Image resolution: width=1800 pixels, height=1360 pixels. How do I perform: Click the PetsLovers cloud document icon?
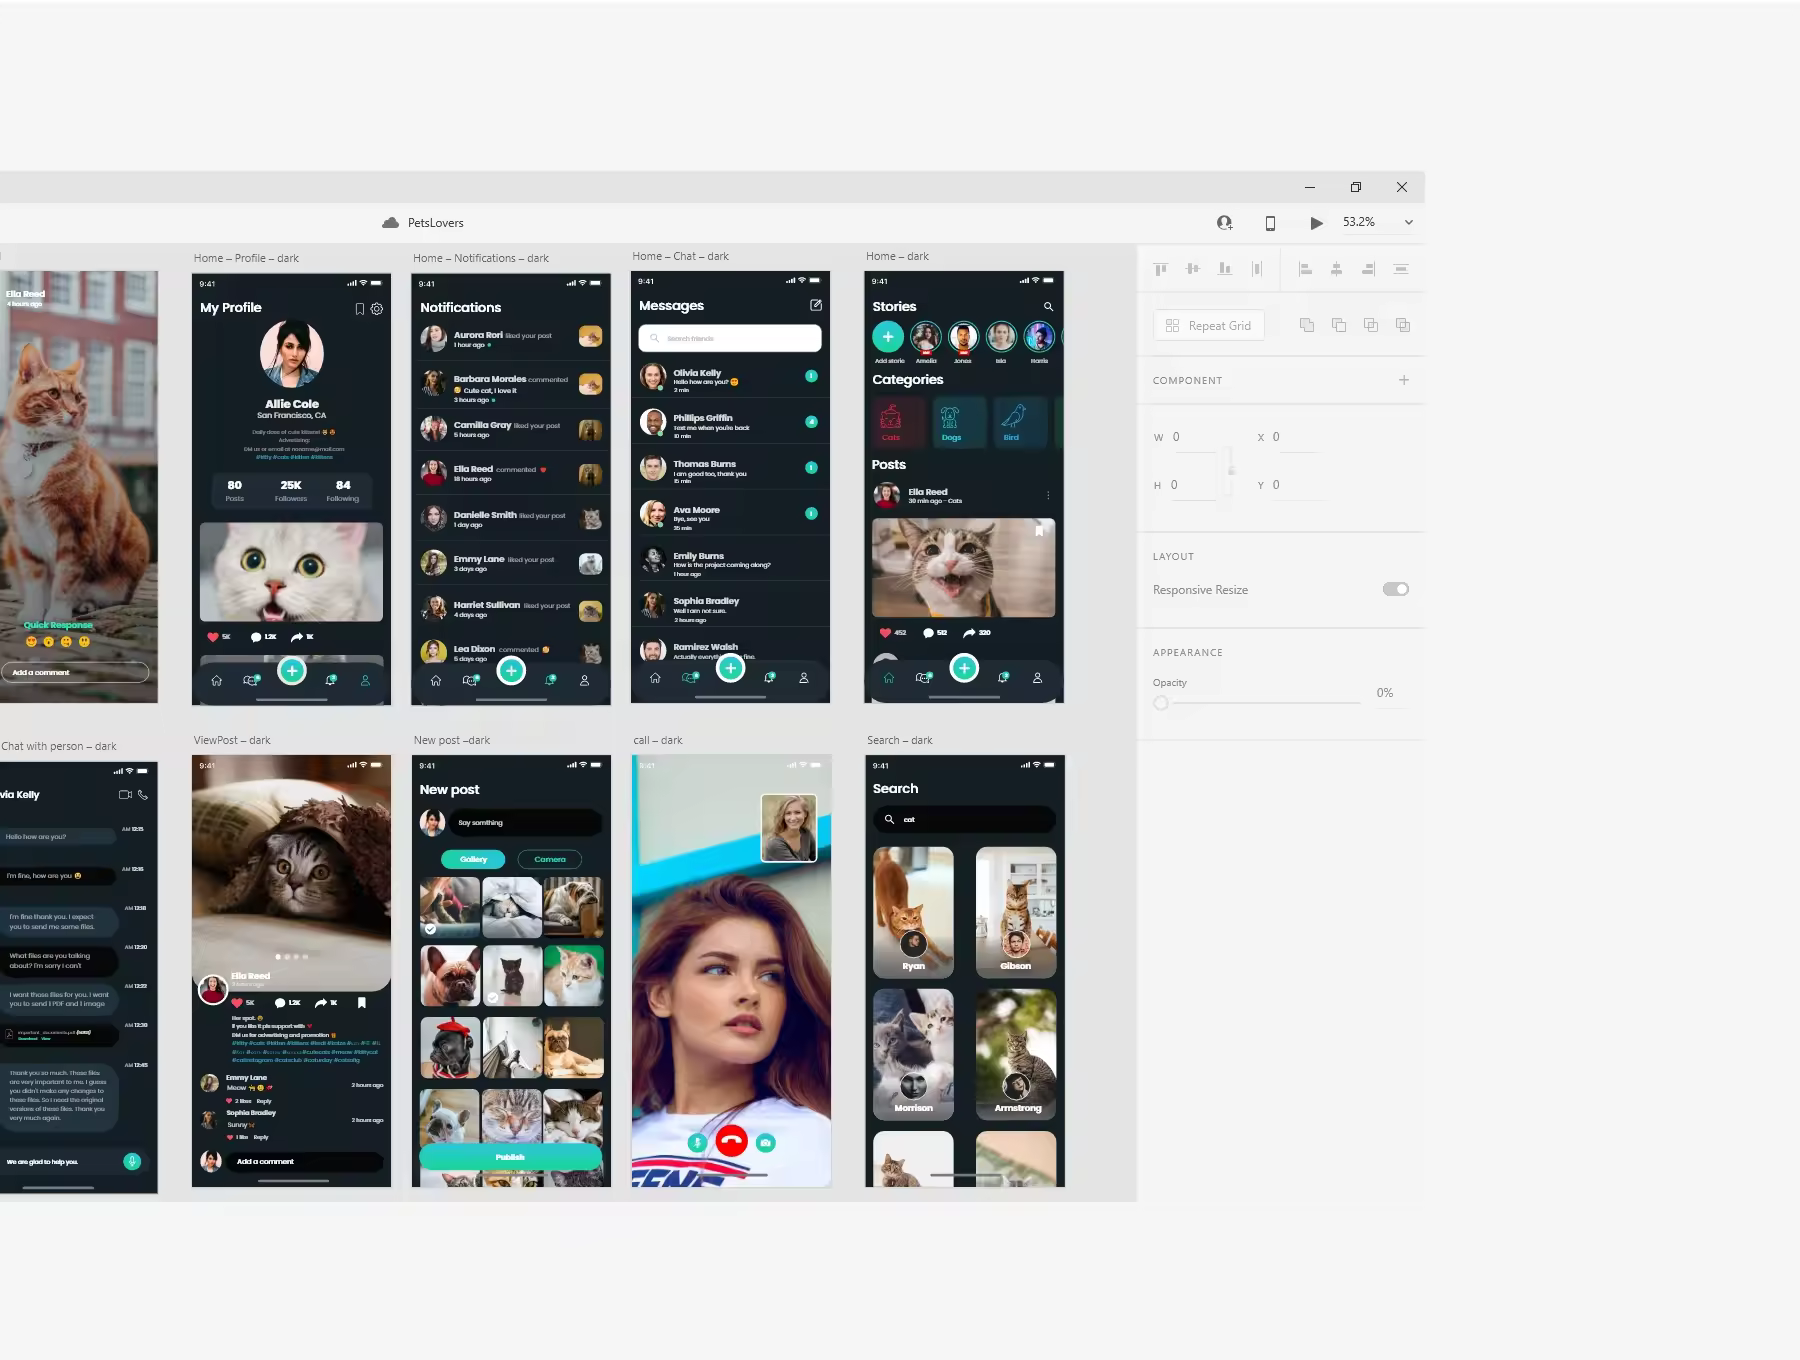pos(391,223)
